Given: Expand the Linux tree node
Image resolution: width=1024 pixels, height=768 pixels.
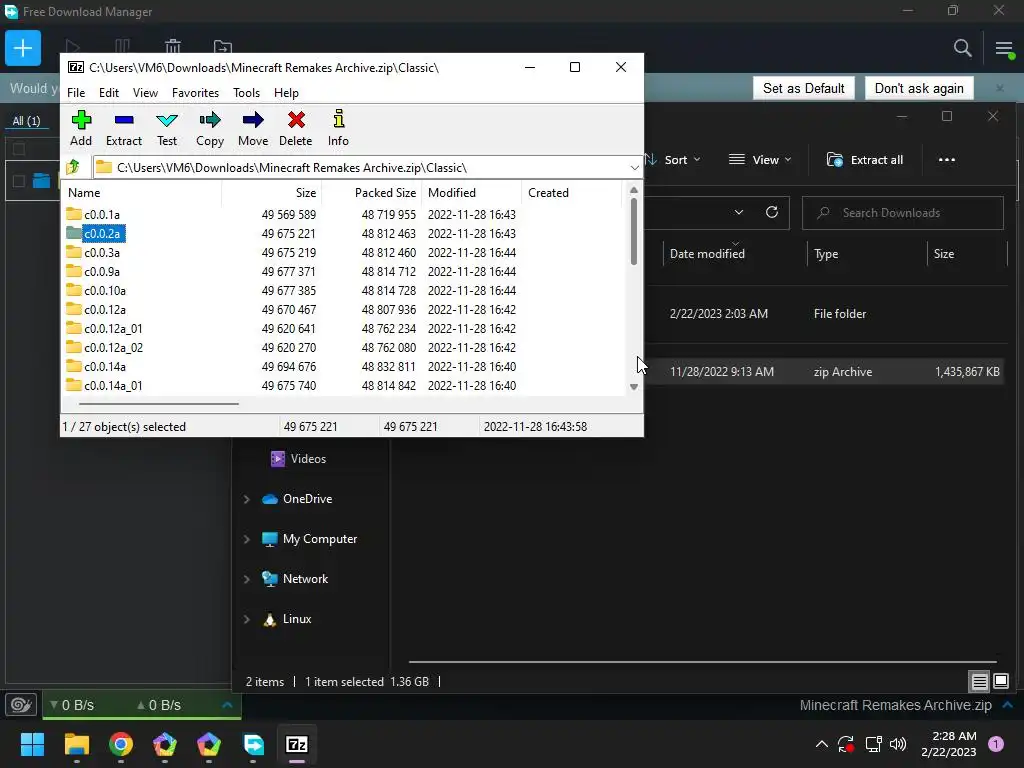Looking at the screenshot, I should pyautogui.click(x=247, y=619).
